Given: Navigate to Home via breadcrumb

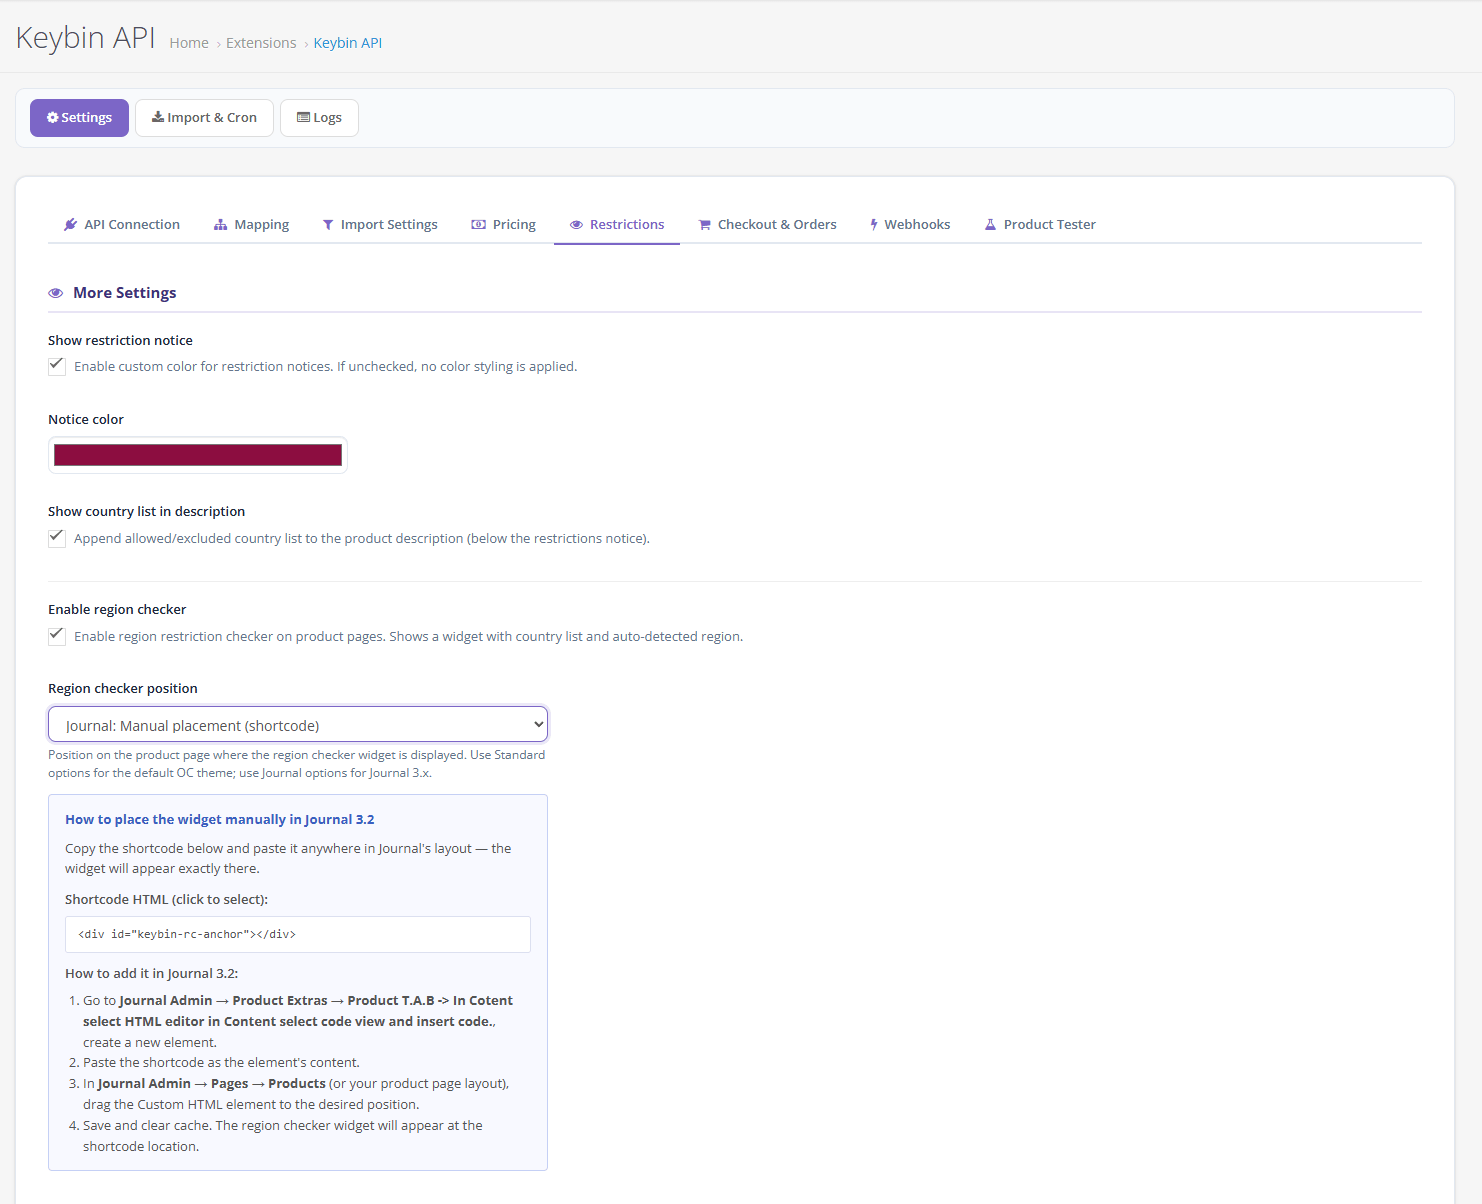Looking at the screenshot, I should (189, 43).
